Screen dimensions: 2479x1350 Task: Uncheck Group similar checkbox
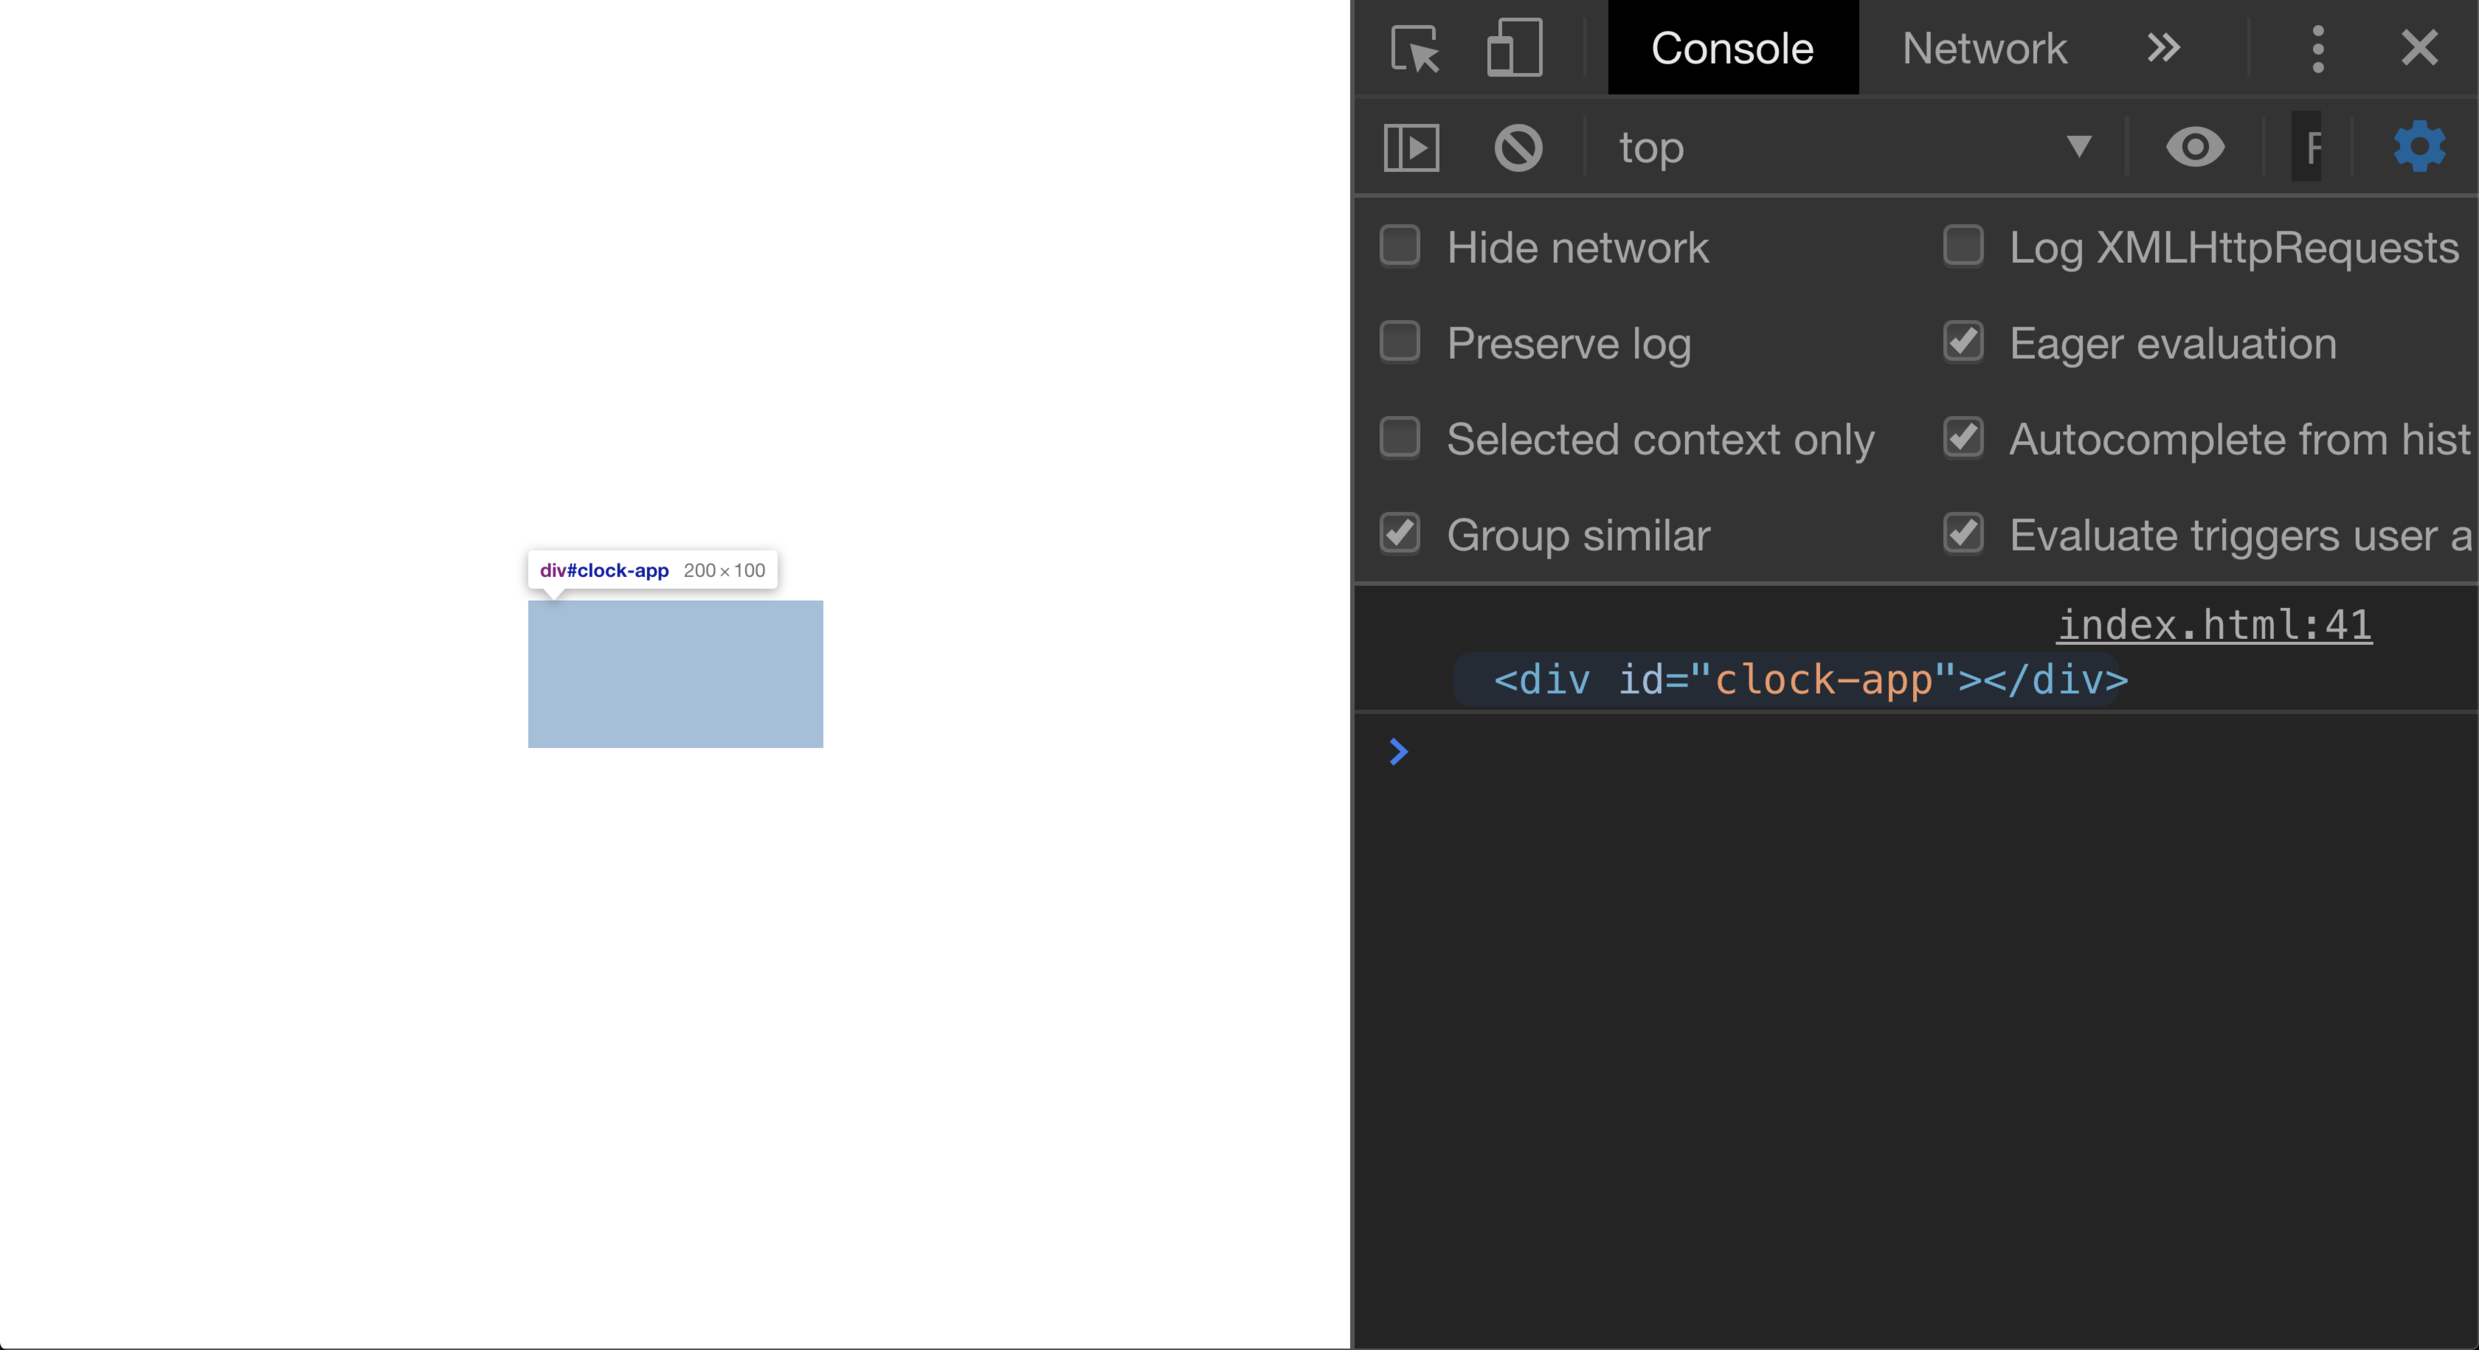click(x=1399, y=534)
